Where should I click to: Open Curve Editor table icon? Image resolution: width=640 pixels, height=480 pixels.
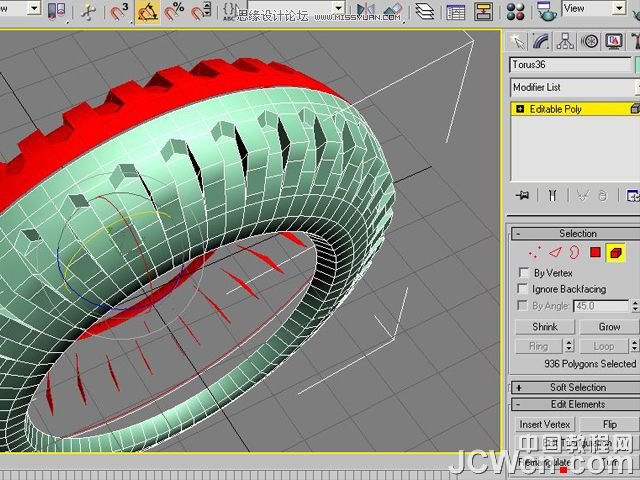[456, 12]
